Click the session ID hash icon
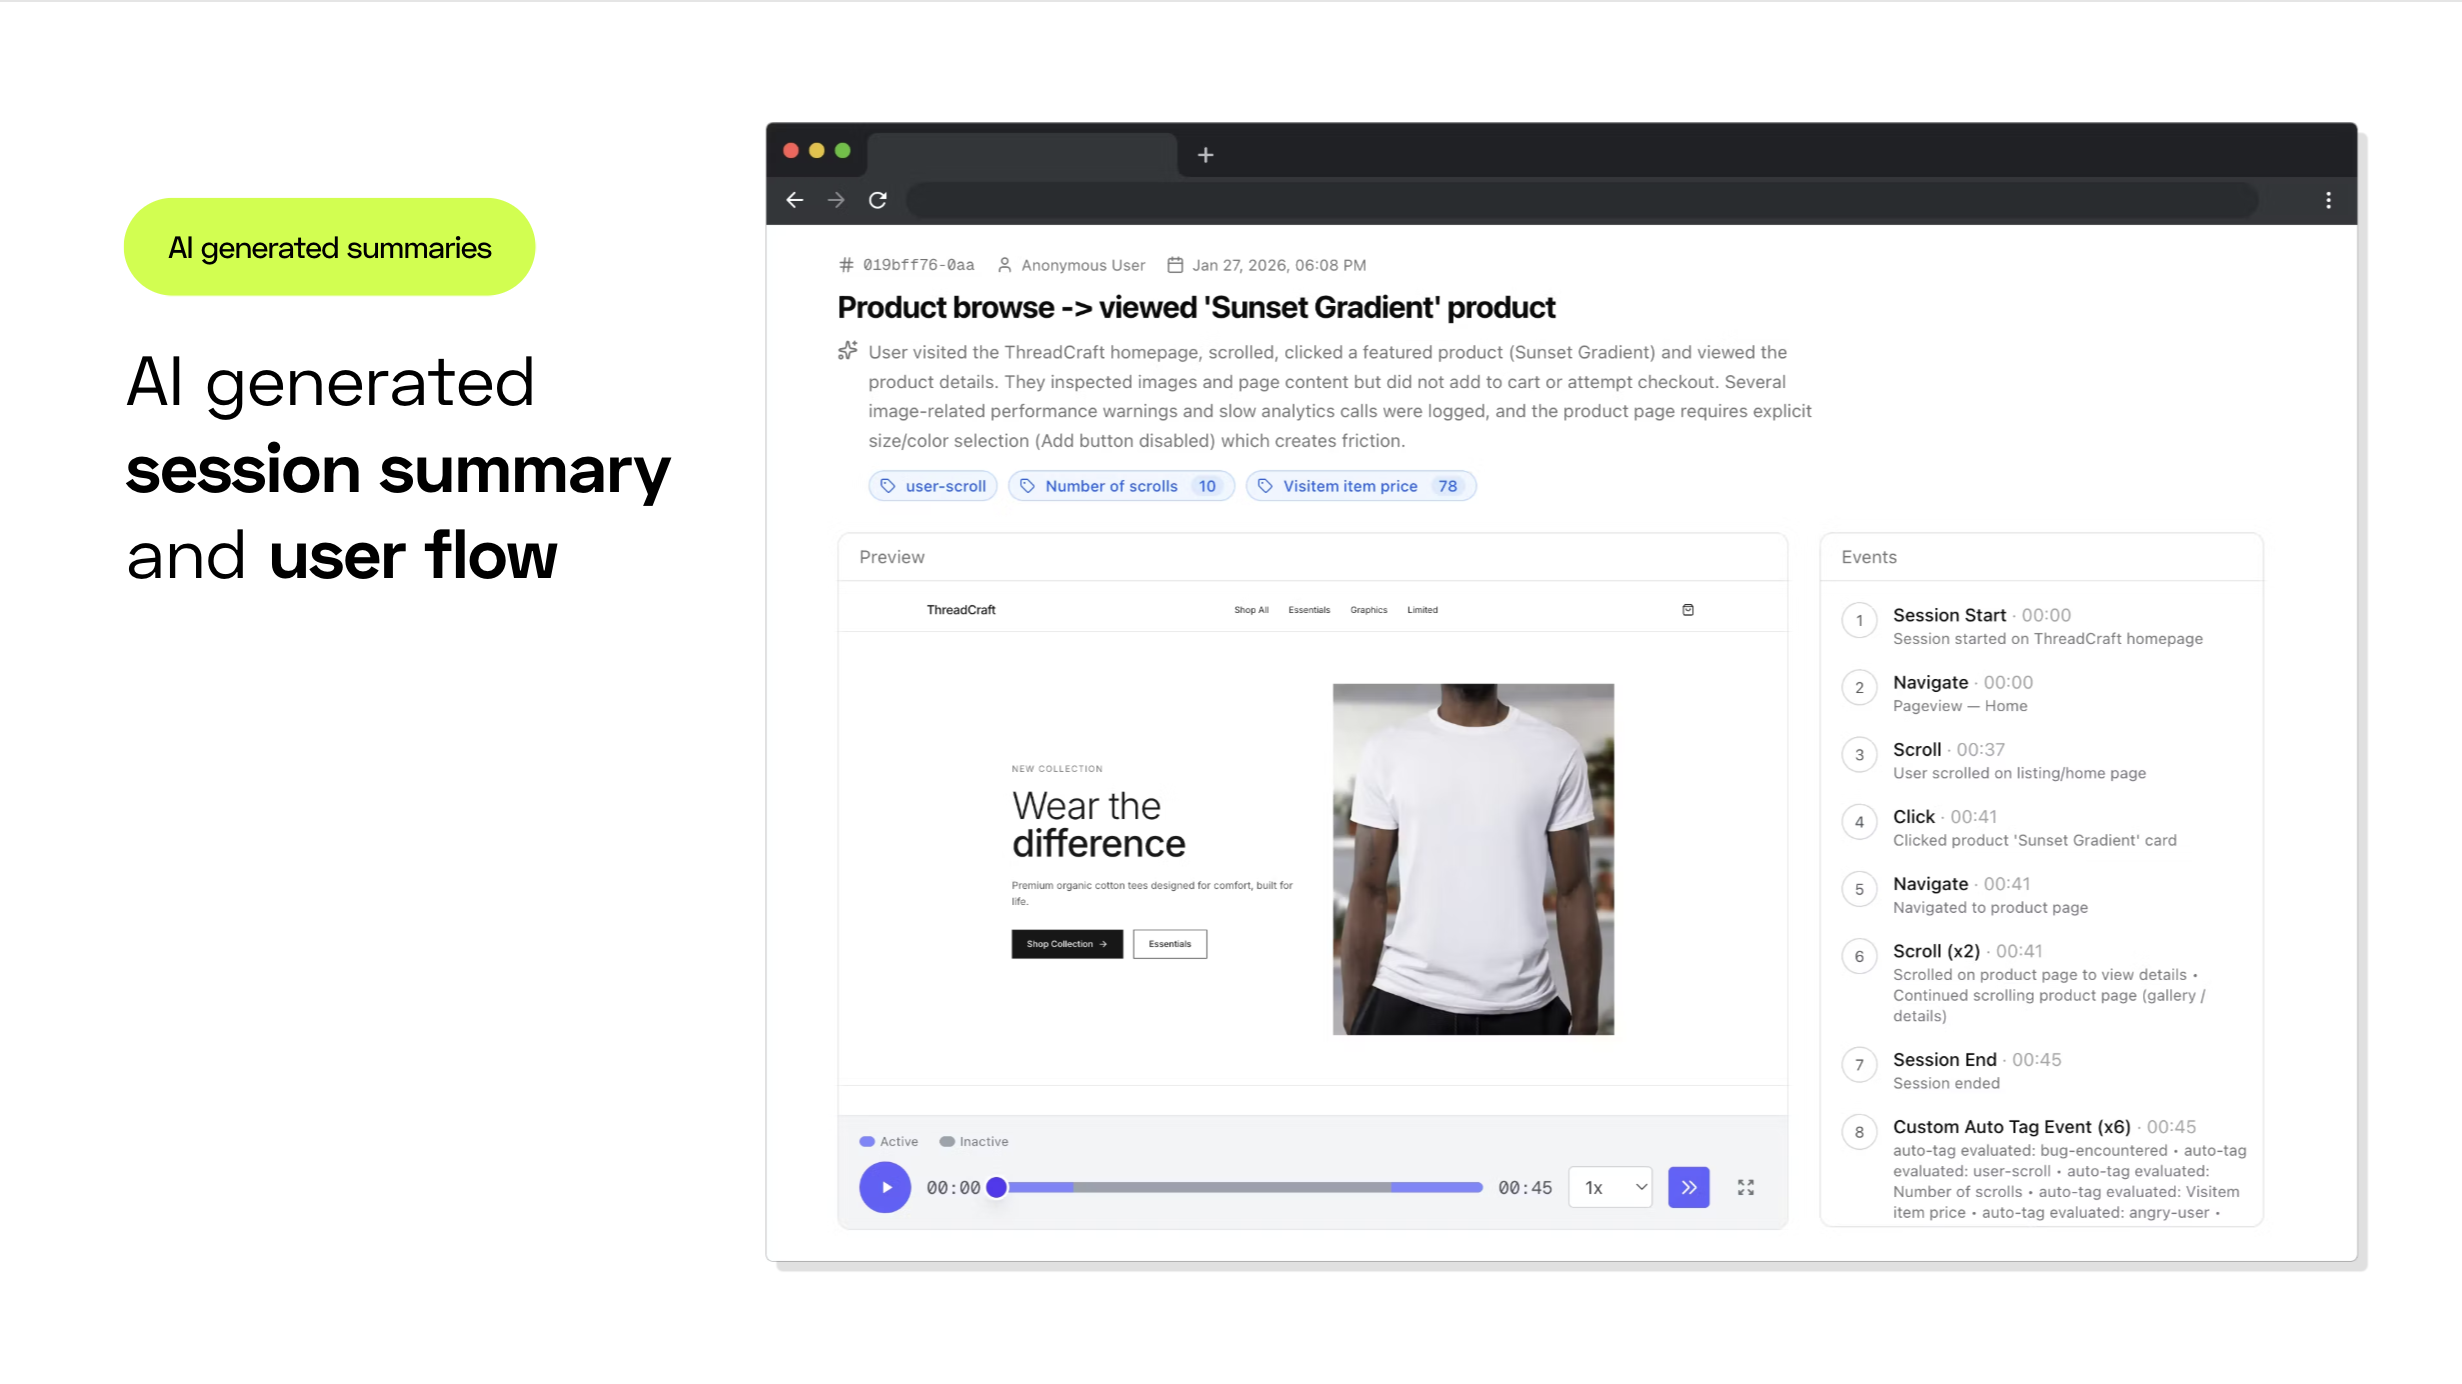Image resolution: width=2462 pixels, height=1384 pixels. 846,264
